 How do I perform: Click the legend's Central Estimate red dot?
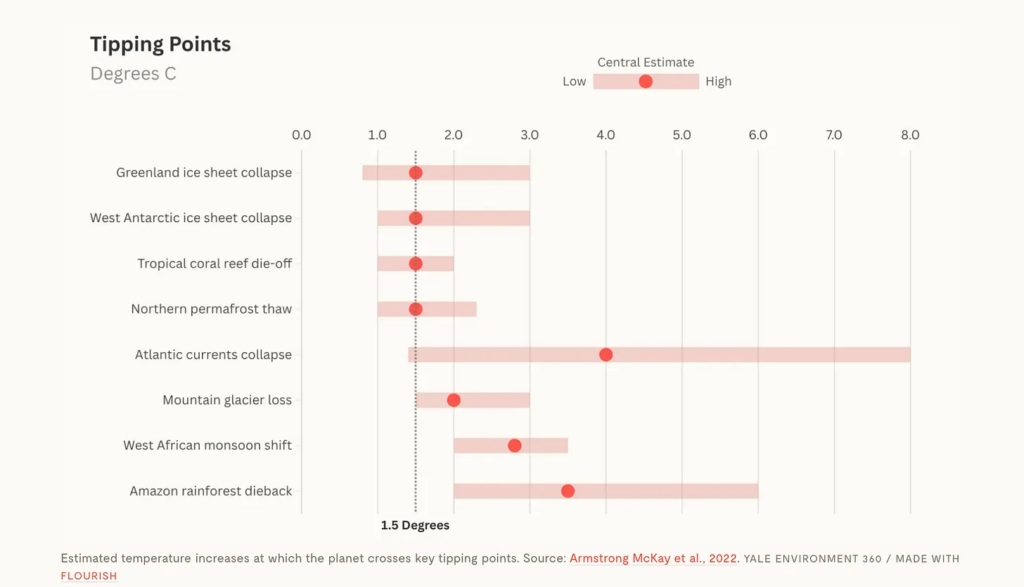(646, 81)
